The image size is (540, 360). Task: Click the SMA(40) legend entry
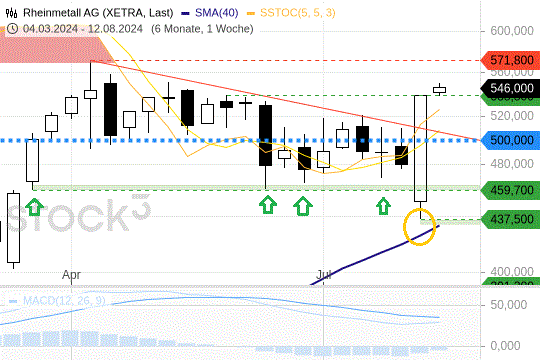pyautogui.click(x=210, y=13)
